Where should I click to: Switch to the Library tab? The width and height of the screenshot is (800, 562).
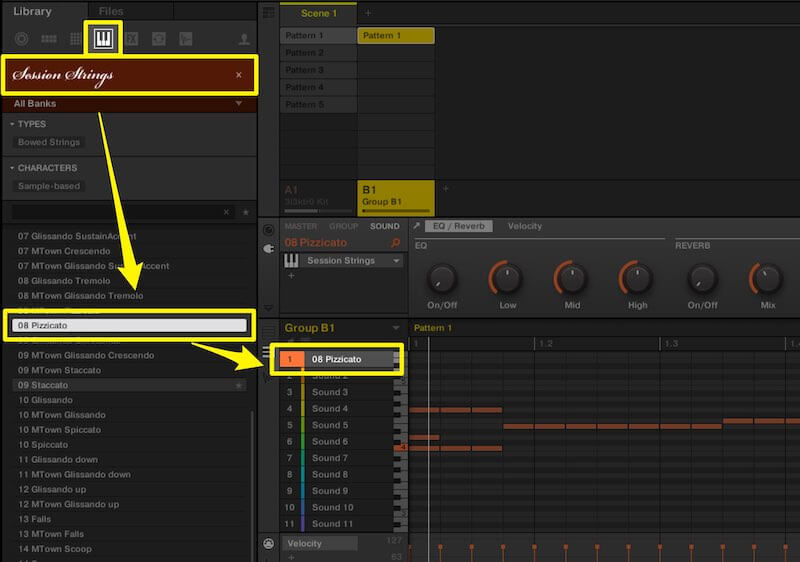point(32,11)
